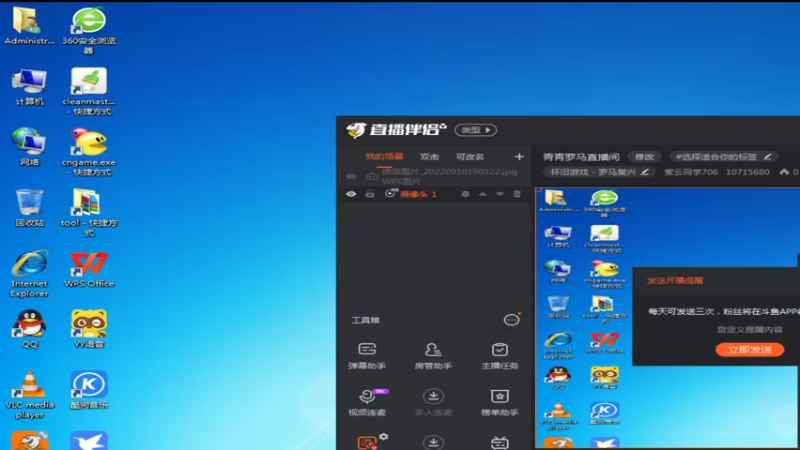This screenshot has height=450, width=800.
Task: Switch to 我的场景 tab
Action: 384,157
